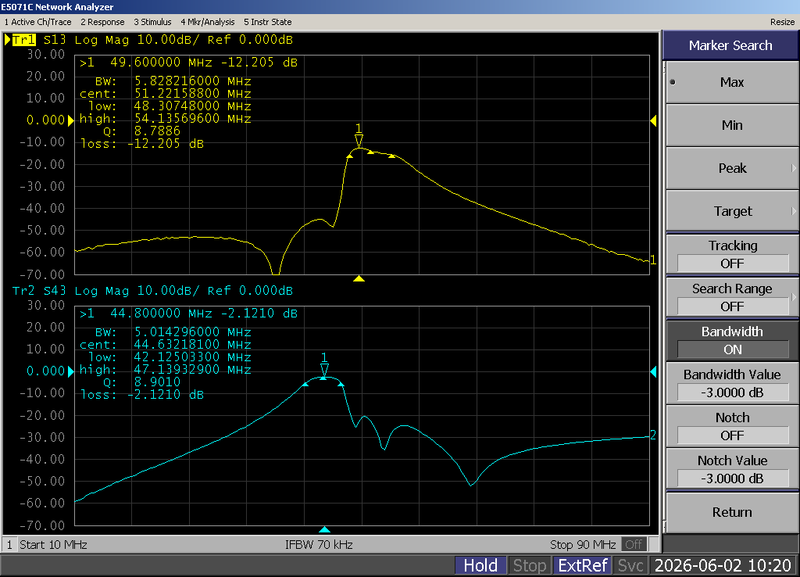Viewport: 800px width, 577px height.
Task: Click Tr2 high value 47.13932900 MHz
Action: [192, 370]
